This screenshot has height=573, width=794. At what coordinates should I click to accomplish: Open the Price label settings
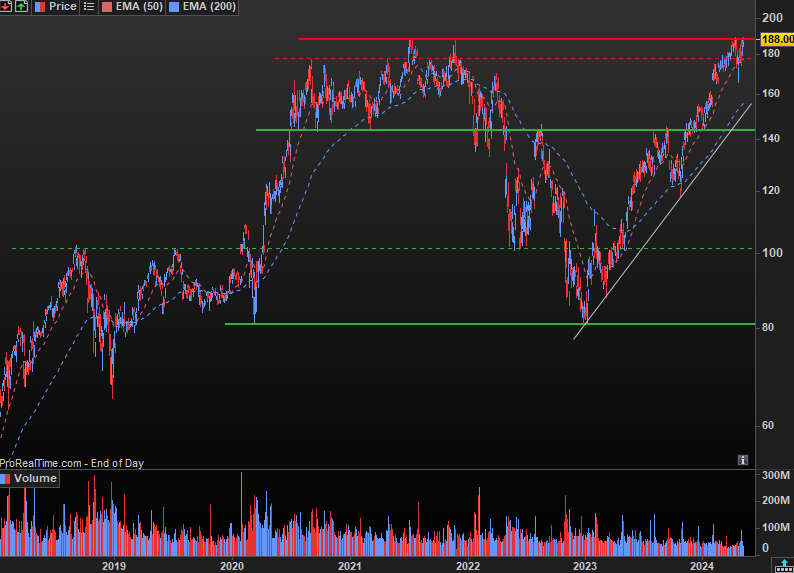tap(63, 7)
